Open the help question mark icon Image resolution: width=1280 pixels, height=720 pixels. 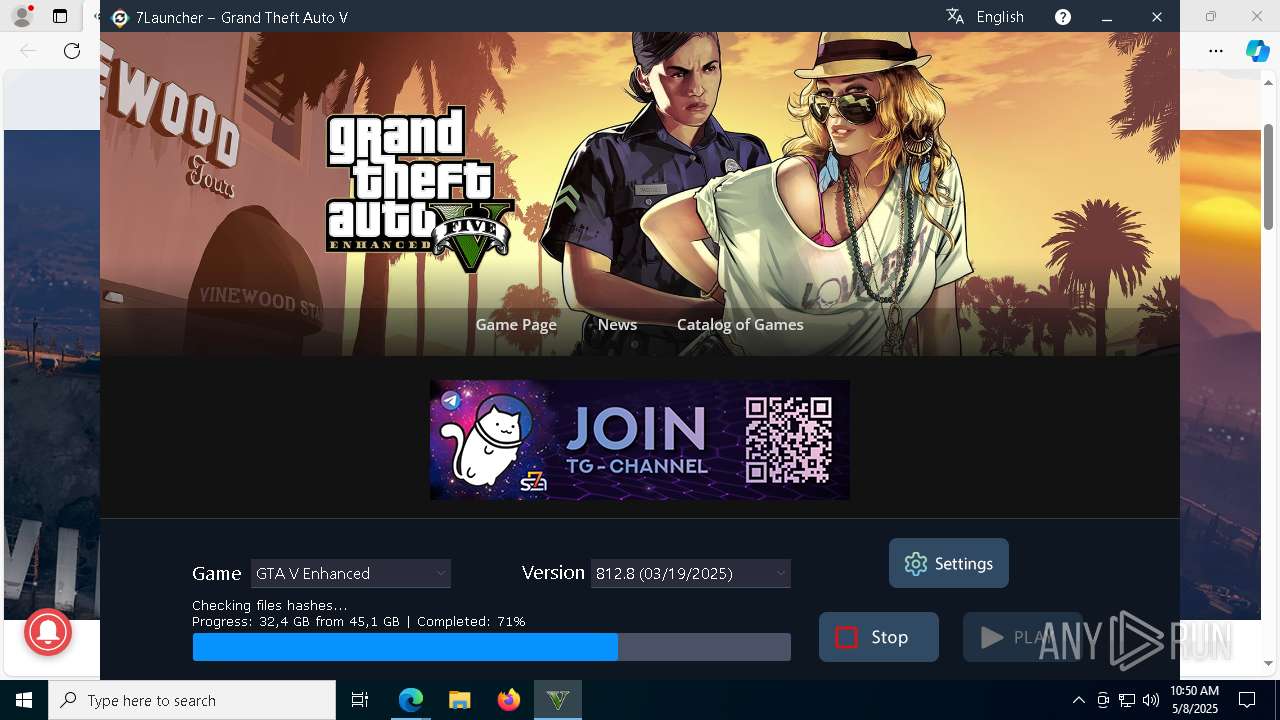(1063, 17)
